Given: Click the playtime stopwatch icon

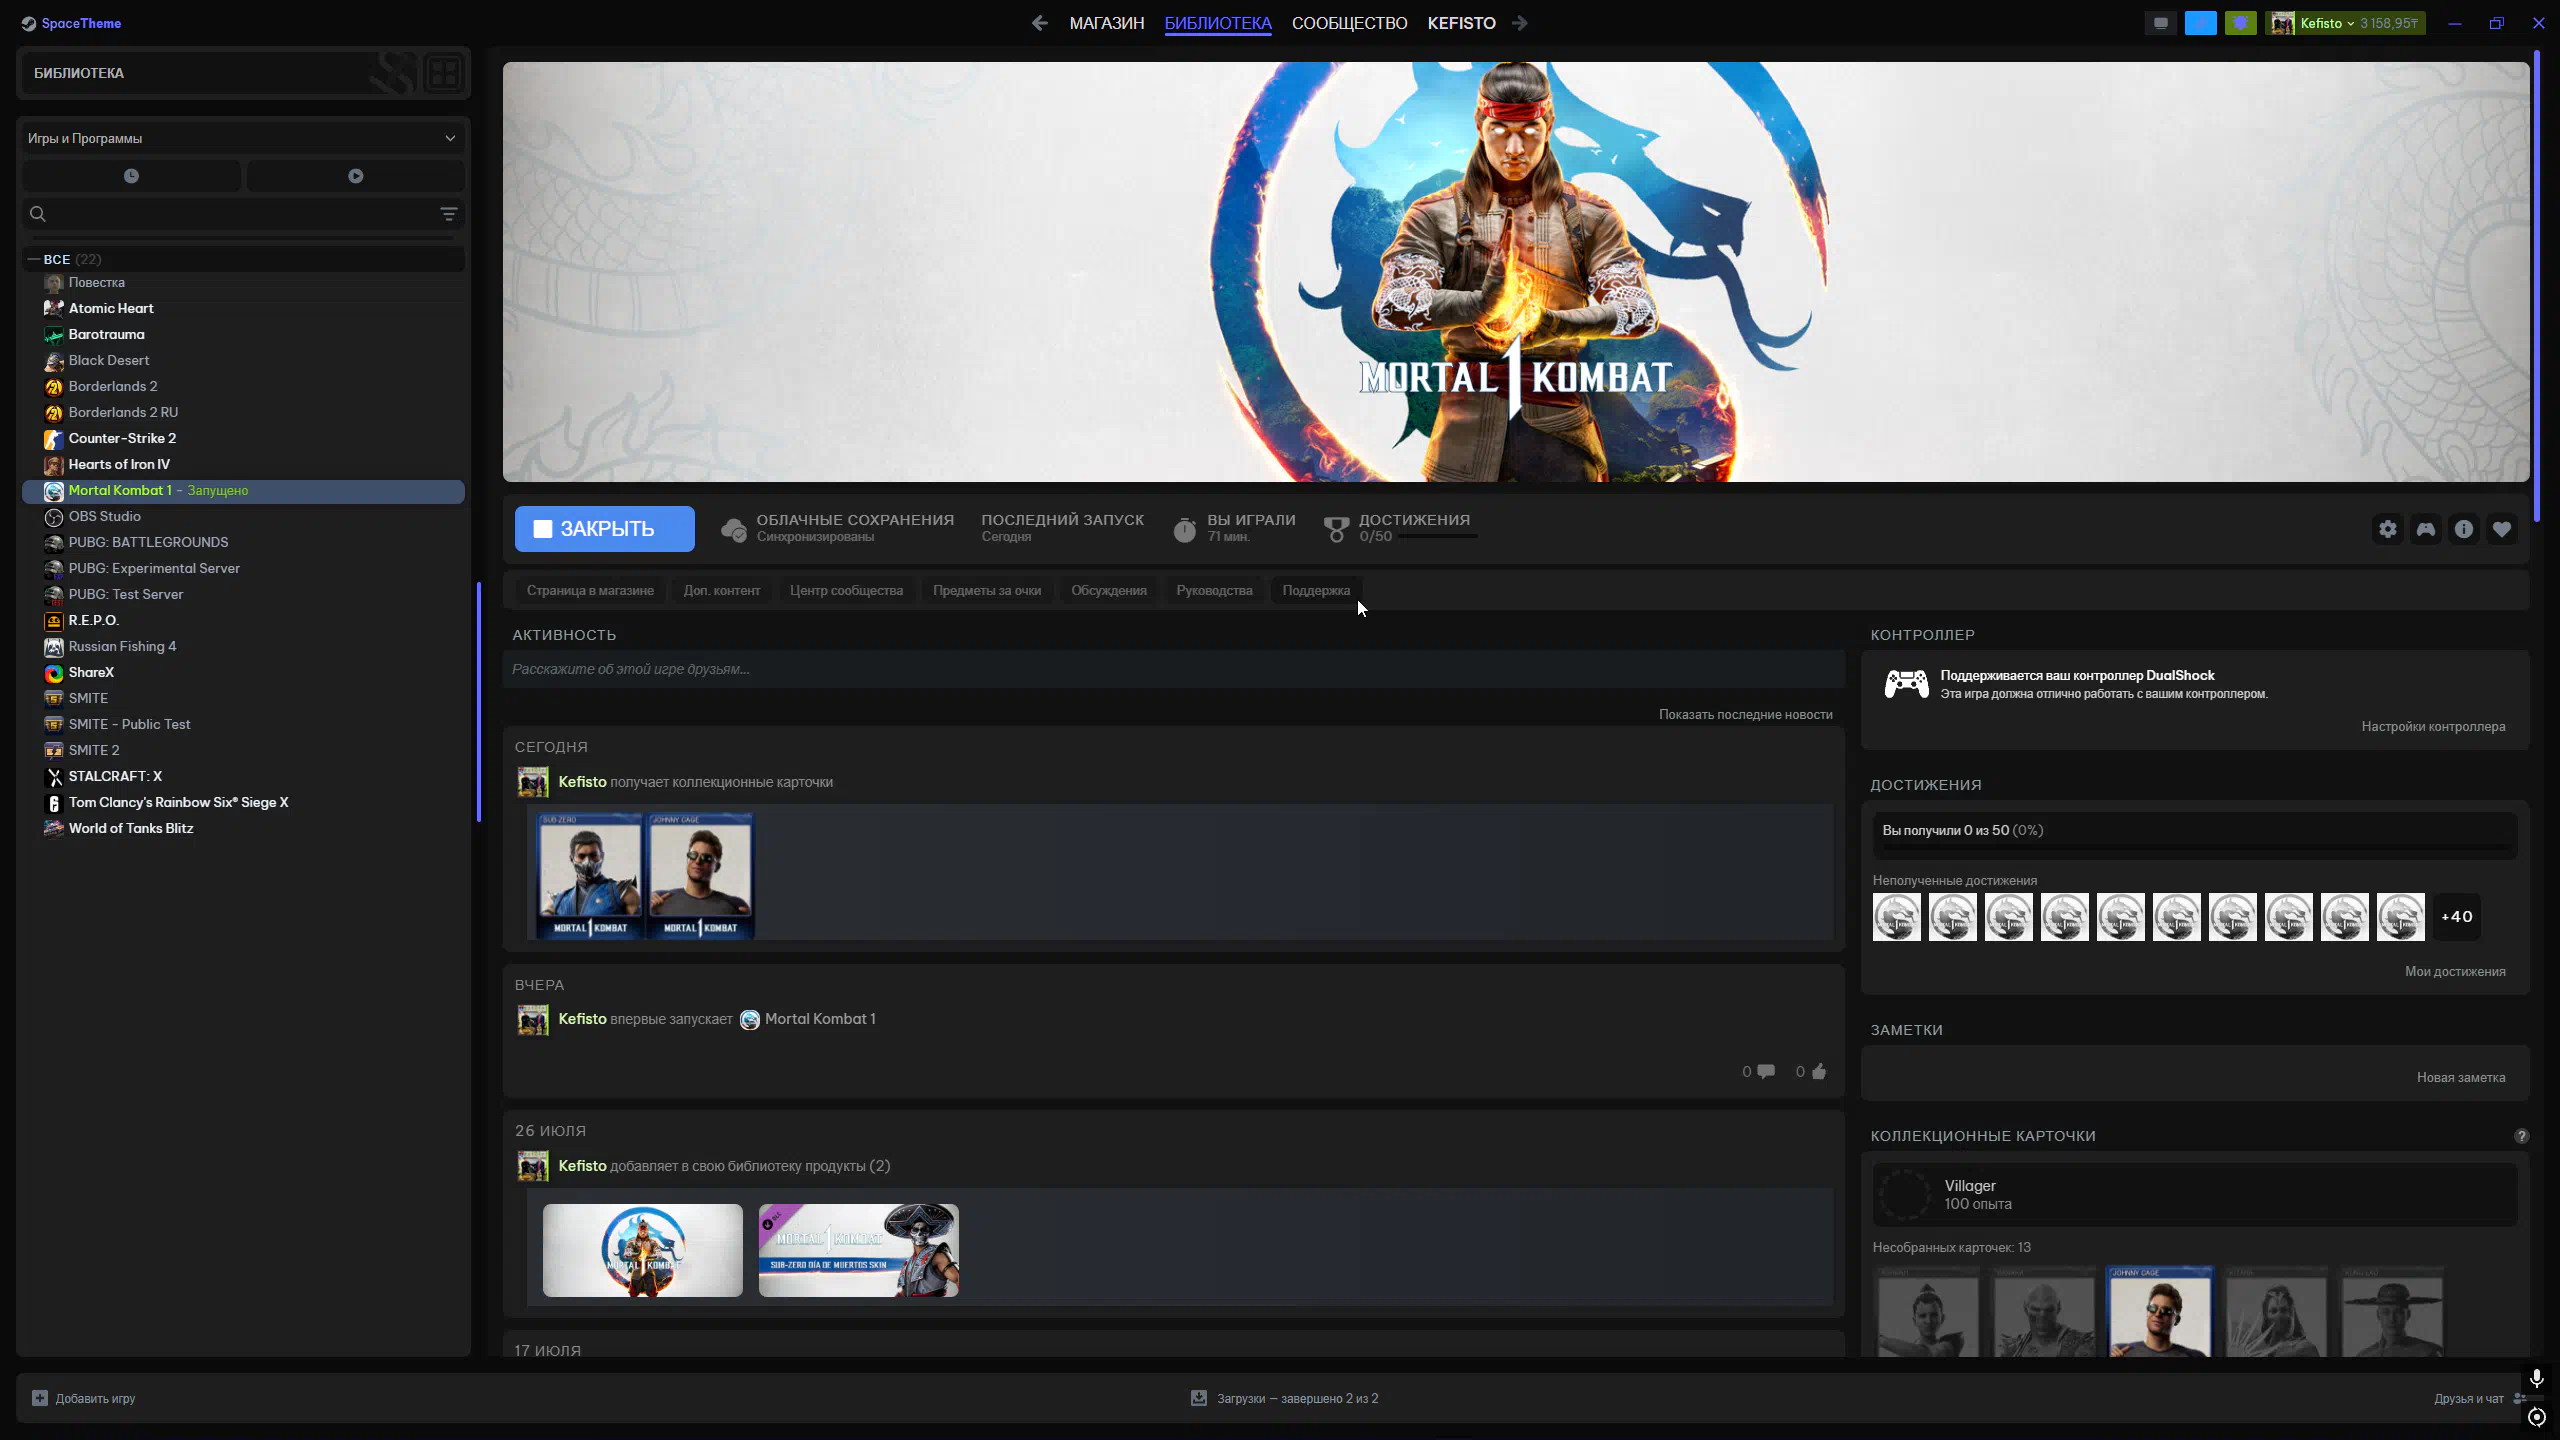Looking at the screenshot, I should point(1185,529).
